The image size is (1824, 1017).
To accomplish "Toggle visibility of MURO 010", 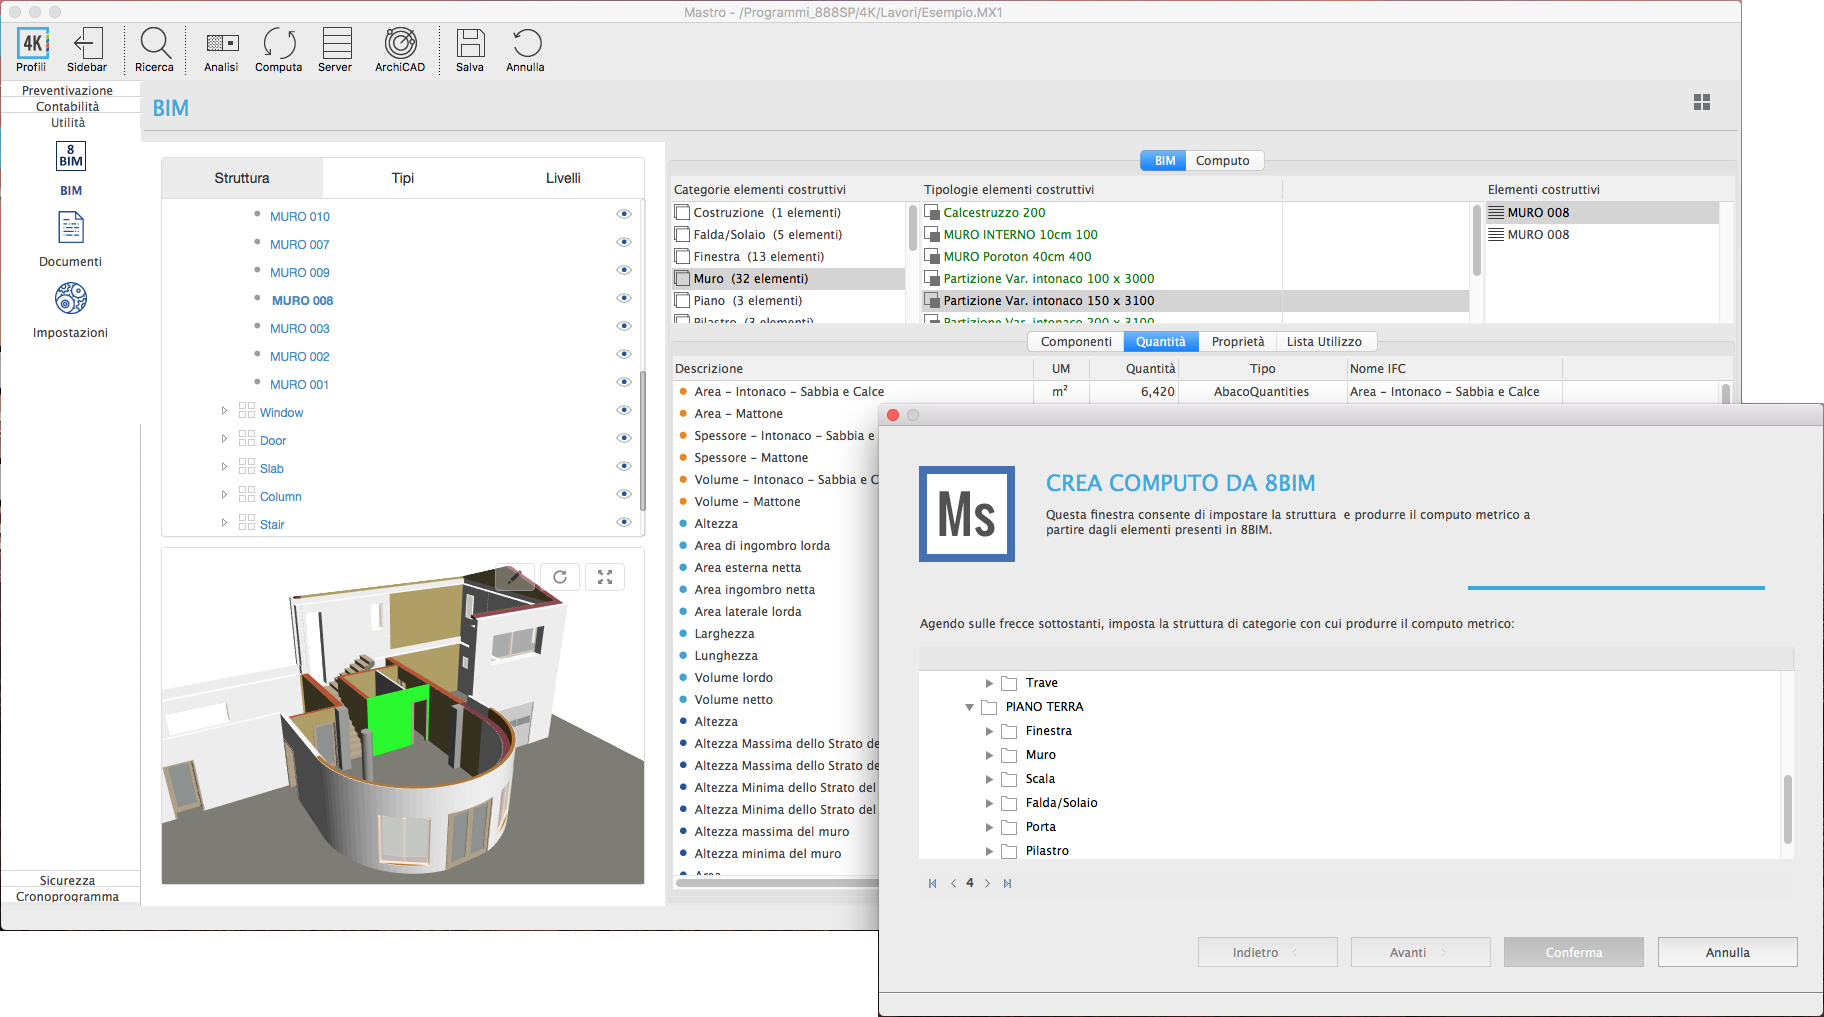I will (x=624, y=214).
